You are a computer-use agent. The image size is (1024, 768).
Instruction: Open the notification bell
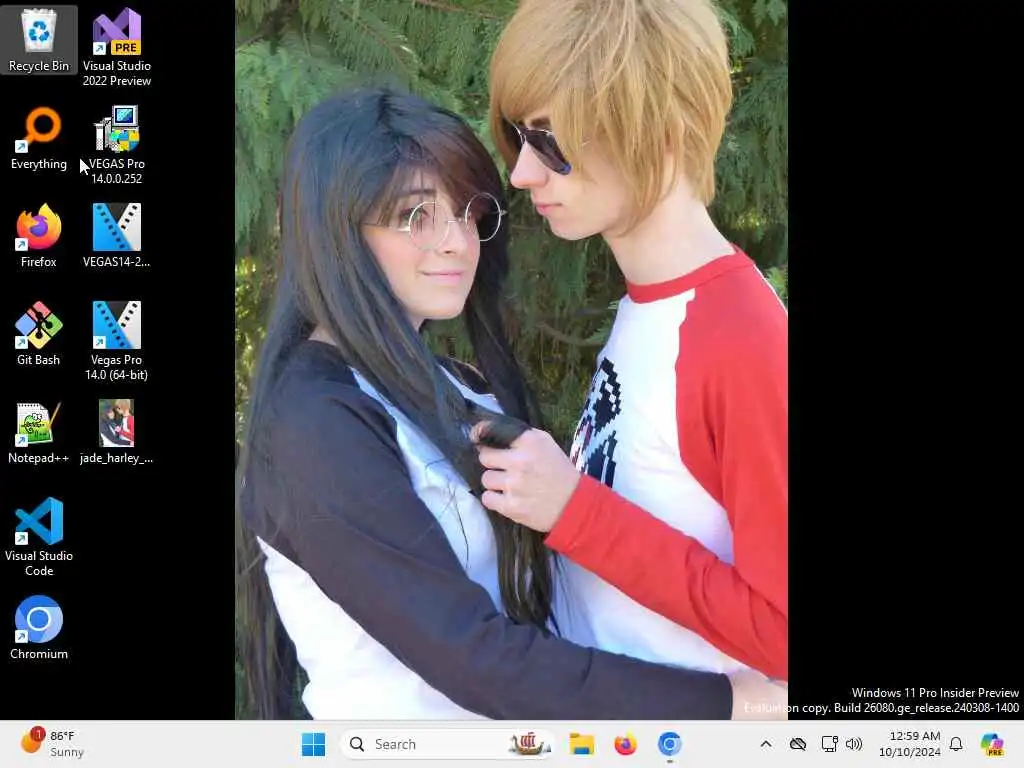pyautogui.click(x=956, y=744)
